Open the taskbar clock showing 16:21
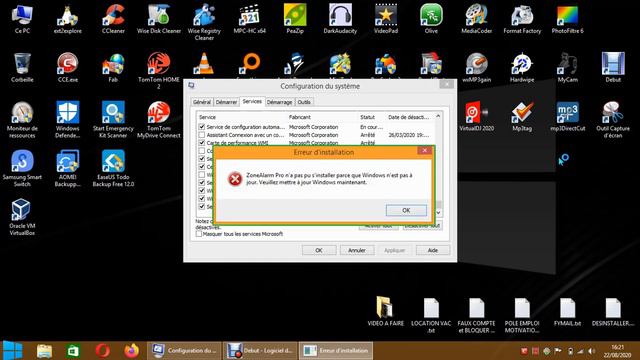 (618, 351)
